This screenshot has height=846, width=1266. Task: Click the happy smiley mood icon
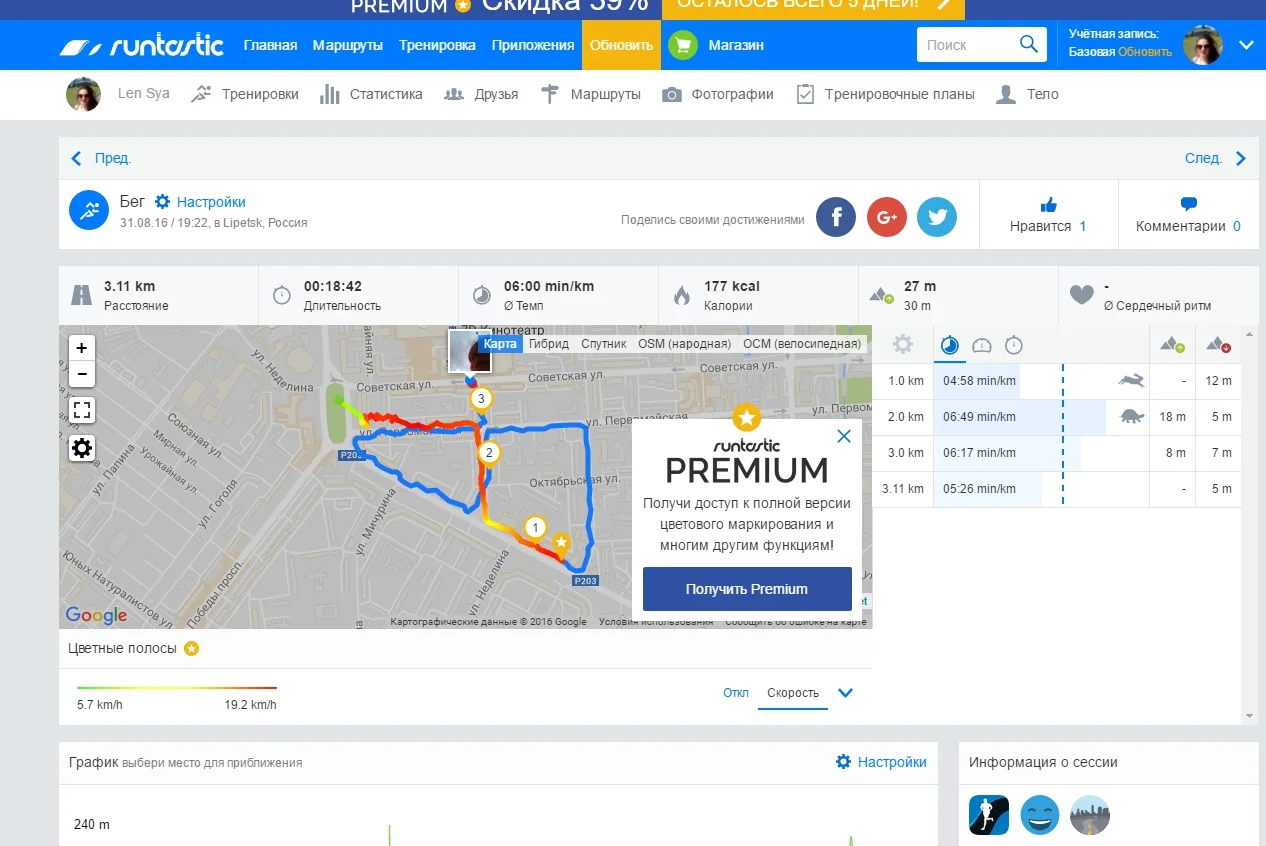pyautogui.click(x=1040, y=815)
